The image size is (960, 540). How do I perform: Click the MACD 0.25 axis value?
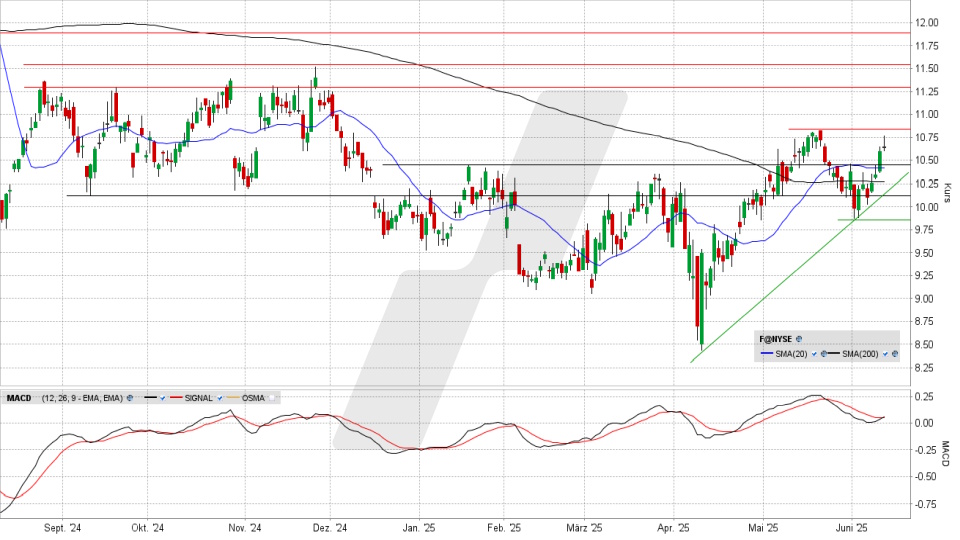[x=925, y=397]
